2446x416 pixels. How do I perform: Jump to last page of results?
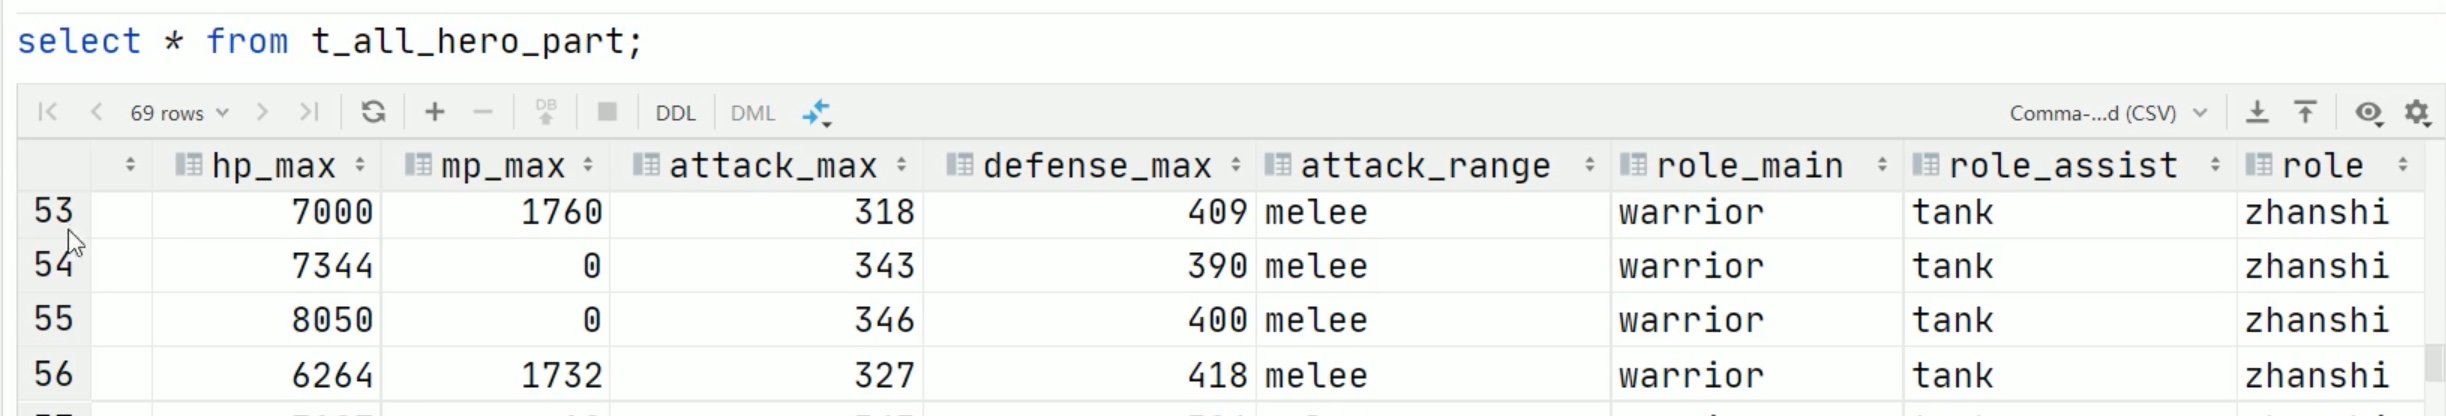coord(309,112)
